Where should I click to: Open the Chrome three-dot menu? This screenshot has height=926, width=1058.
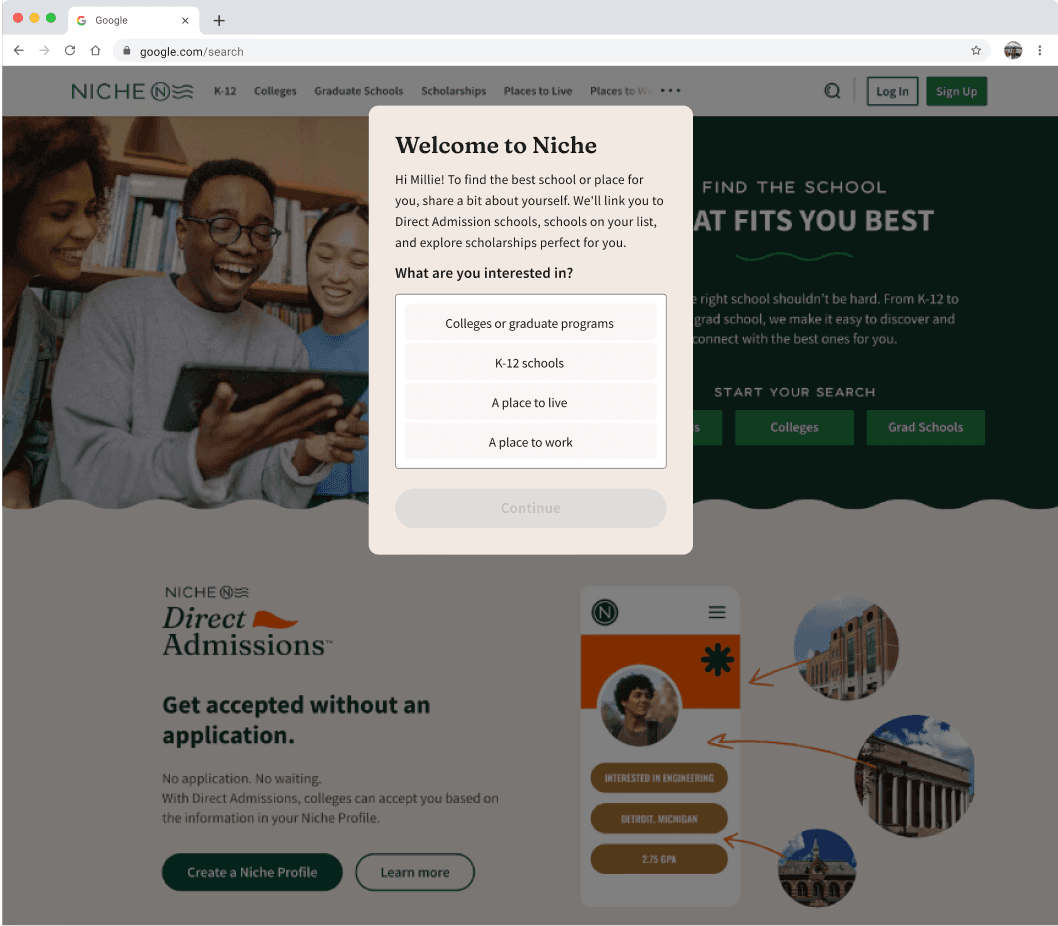(x=1040, y=51)
